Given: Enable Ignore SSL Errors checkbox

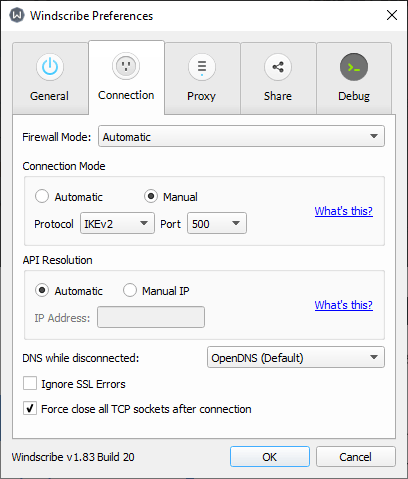Looking at the screenshot, I should (30, 383).
